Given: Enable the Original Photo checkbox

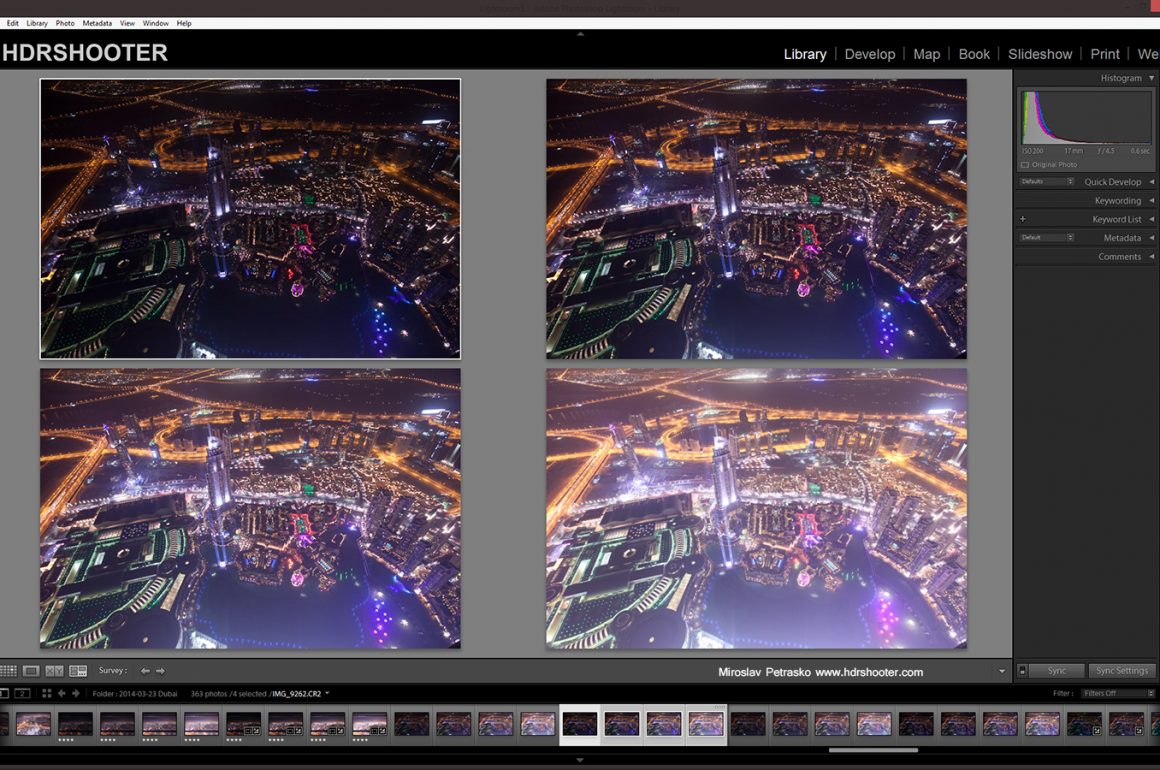Looking at the screenshot, I should coord(1025,165).
